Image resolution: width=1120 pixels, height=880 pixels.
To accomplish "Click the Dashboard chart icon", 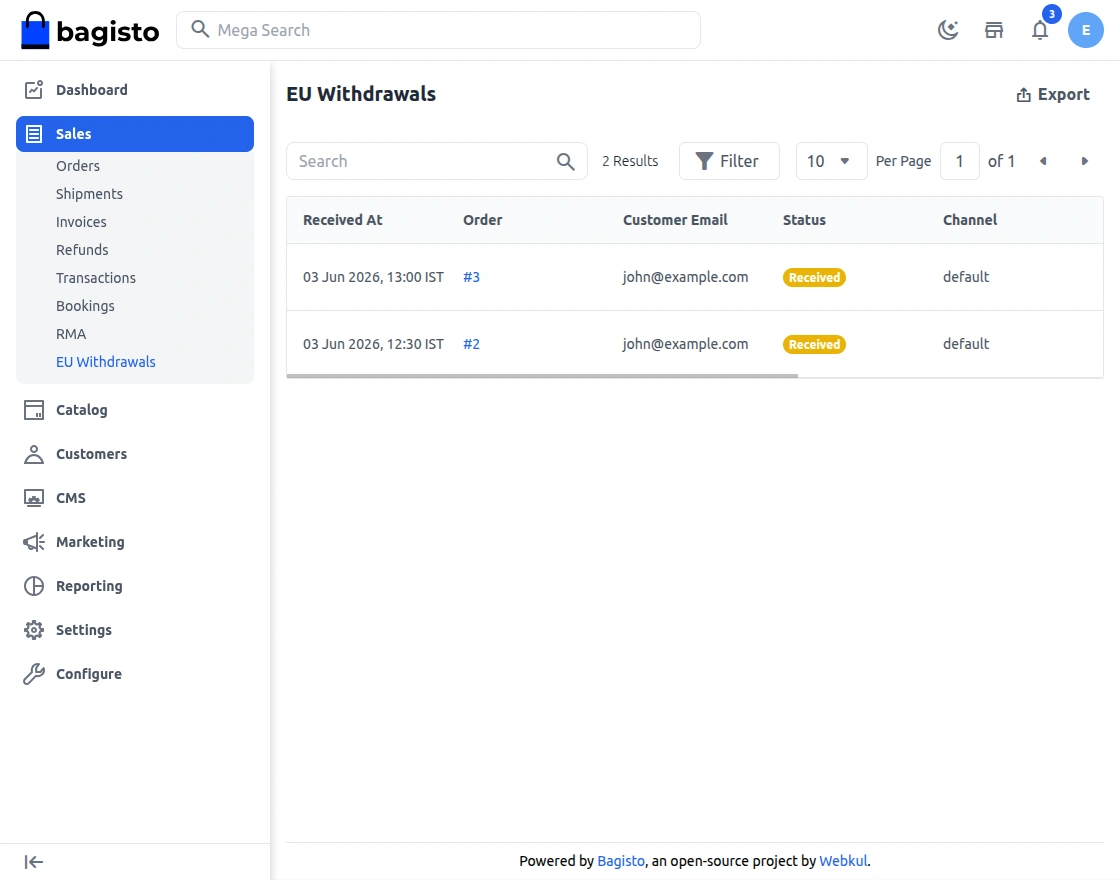I will pos(34,90).
